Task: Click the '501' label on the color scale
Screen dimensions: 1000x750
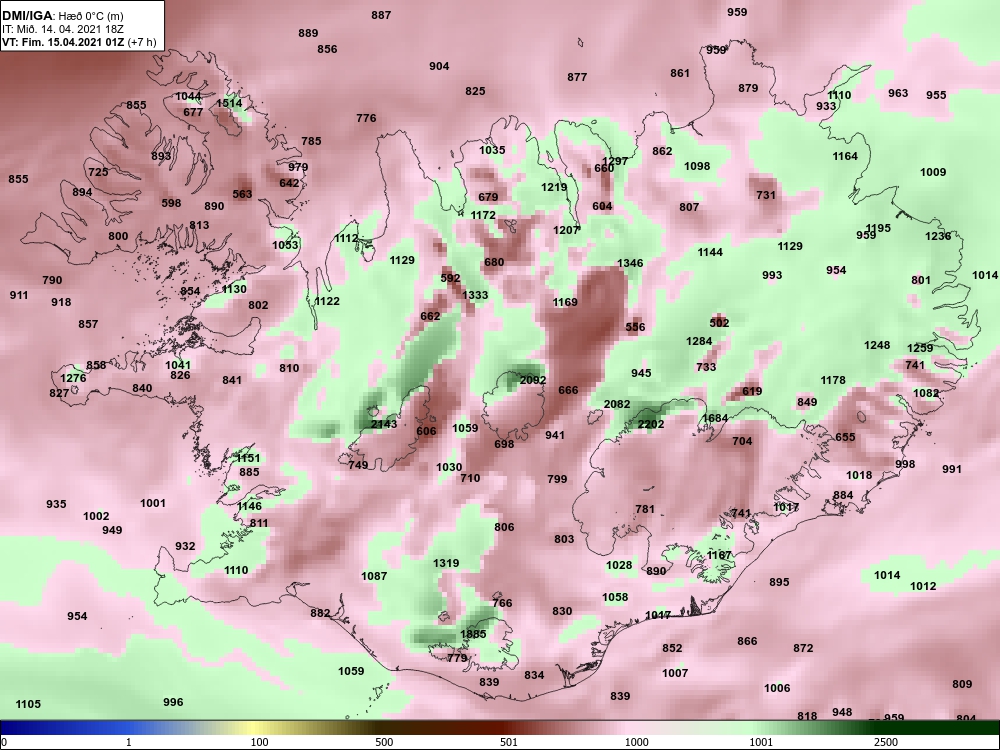Action: pos(508,742)
